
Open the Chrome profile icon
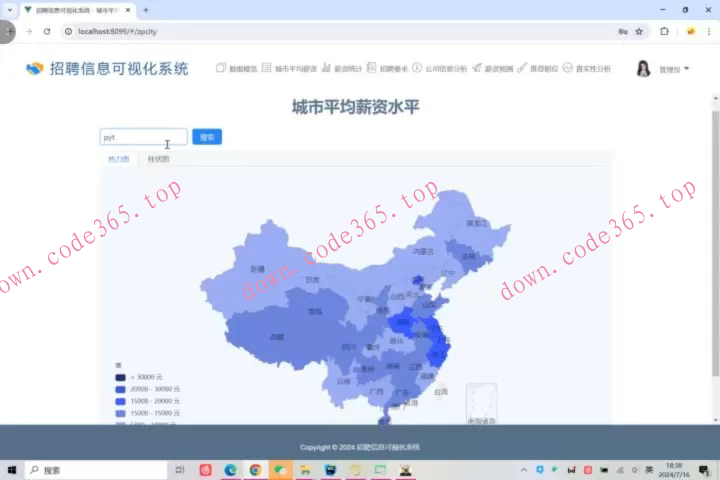[691, 31]
